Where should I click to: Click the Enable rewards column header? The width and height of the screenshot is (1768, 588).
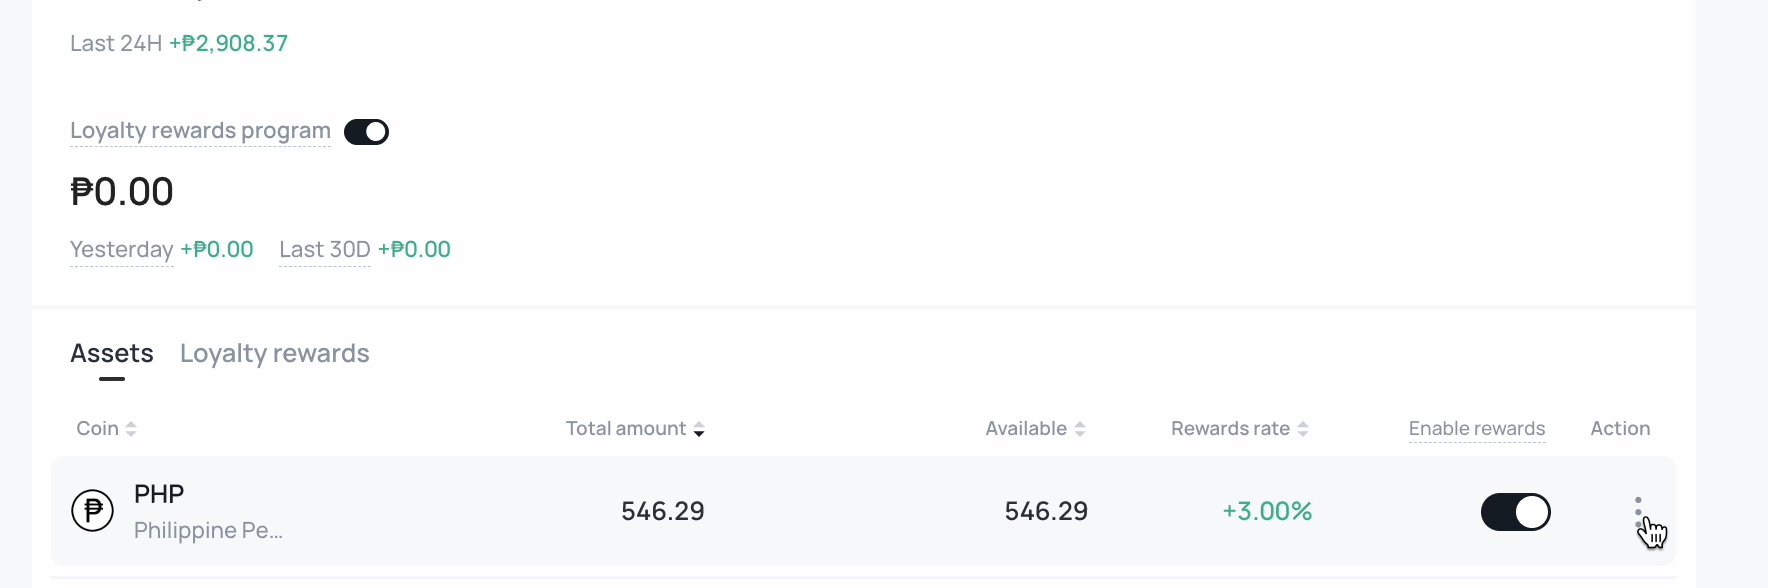click(x=1477, y=429)
